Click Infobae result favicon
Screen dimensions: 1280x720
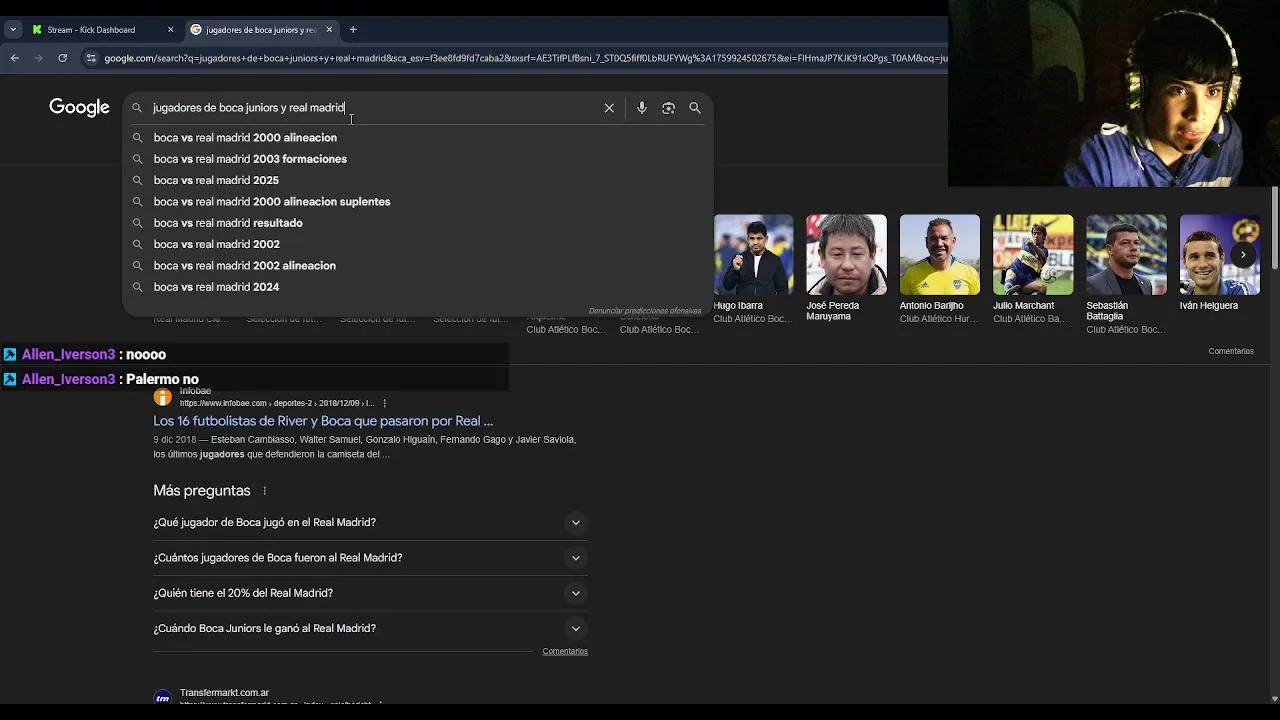tap(162, 398)
